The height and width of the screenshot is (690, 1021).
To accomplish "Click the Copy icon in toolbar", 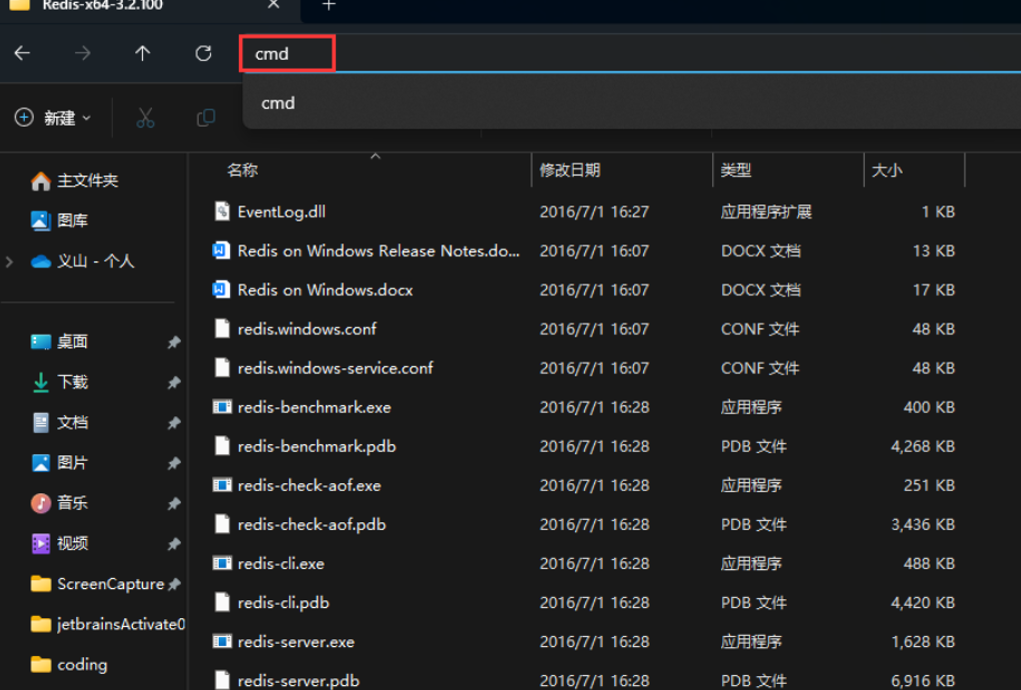I will click(x=206, y=118).
